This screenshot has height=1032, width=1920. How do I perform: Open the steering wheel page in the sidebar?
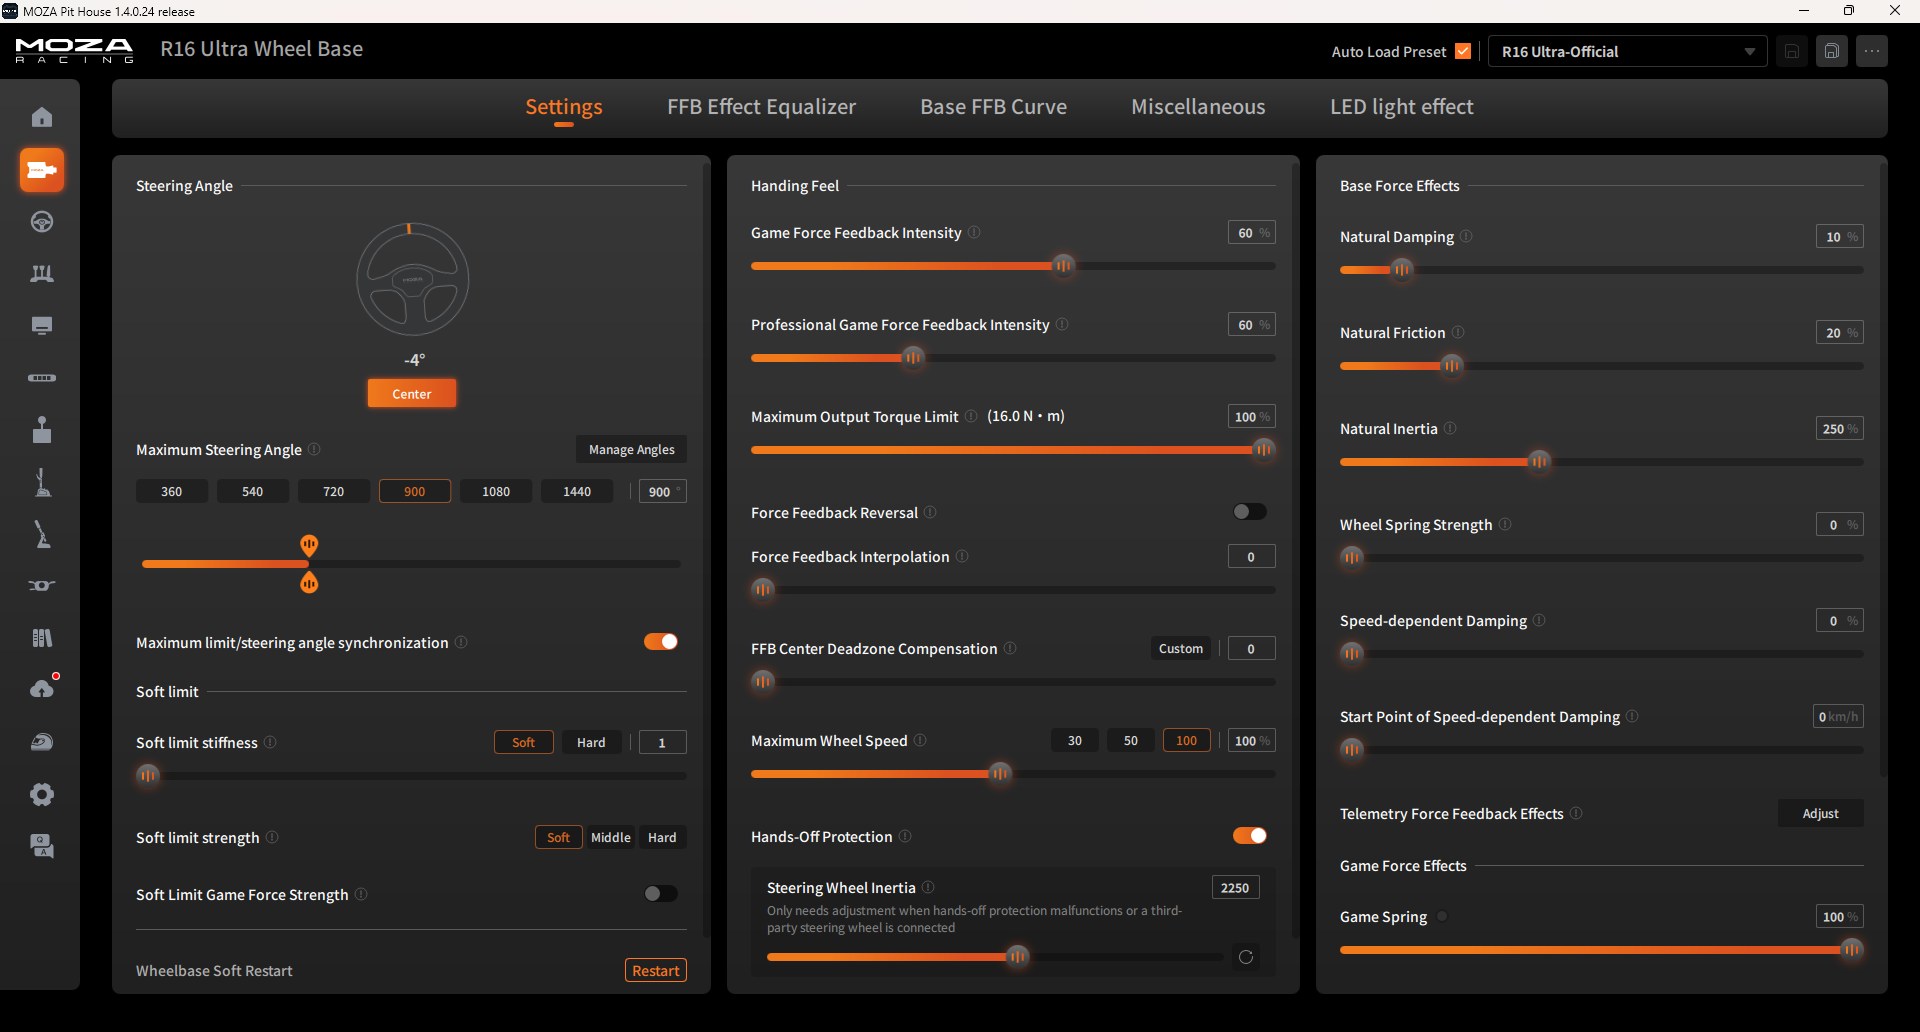[x=42, y=222]
